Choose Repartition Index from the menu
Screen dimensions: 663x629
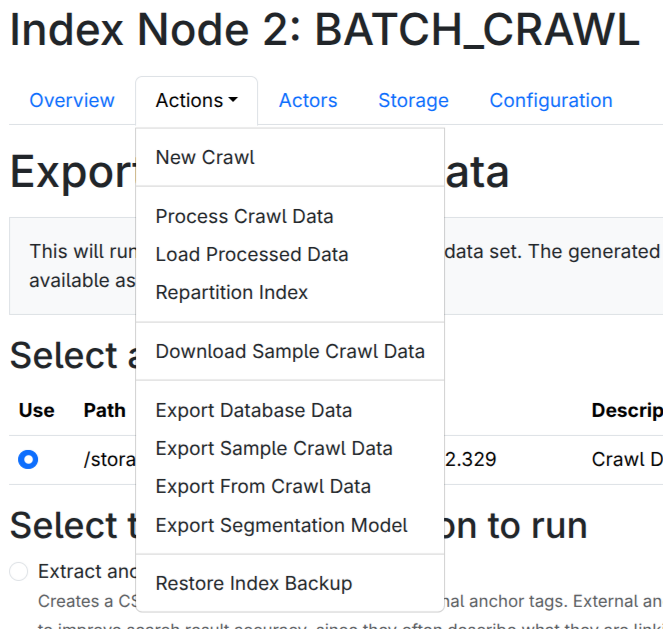tap(232, 293)
